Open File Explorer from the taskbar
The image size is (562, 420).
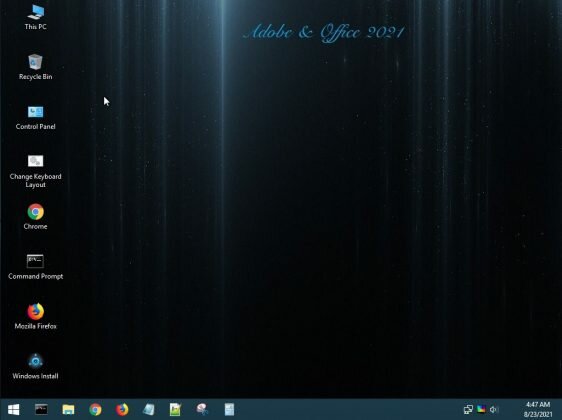coord(68,409)
